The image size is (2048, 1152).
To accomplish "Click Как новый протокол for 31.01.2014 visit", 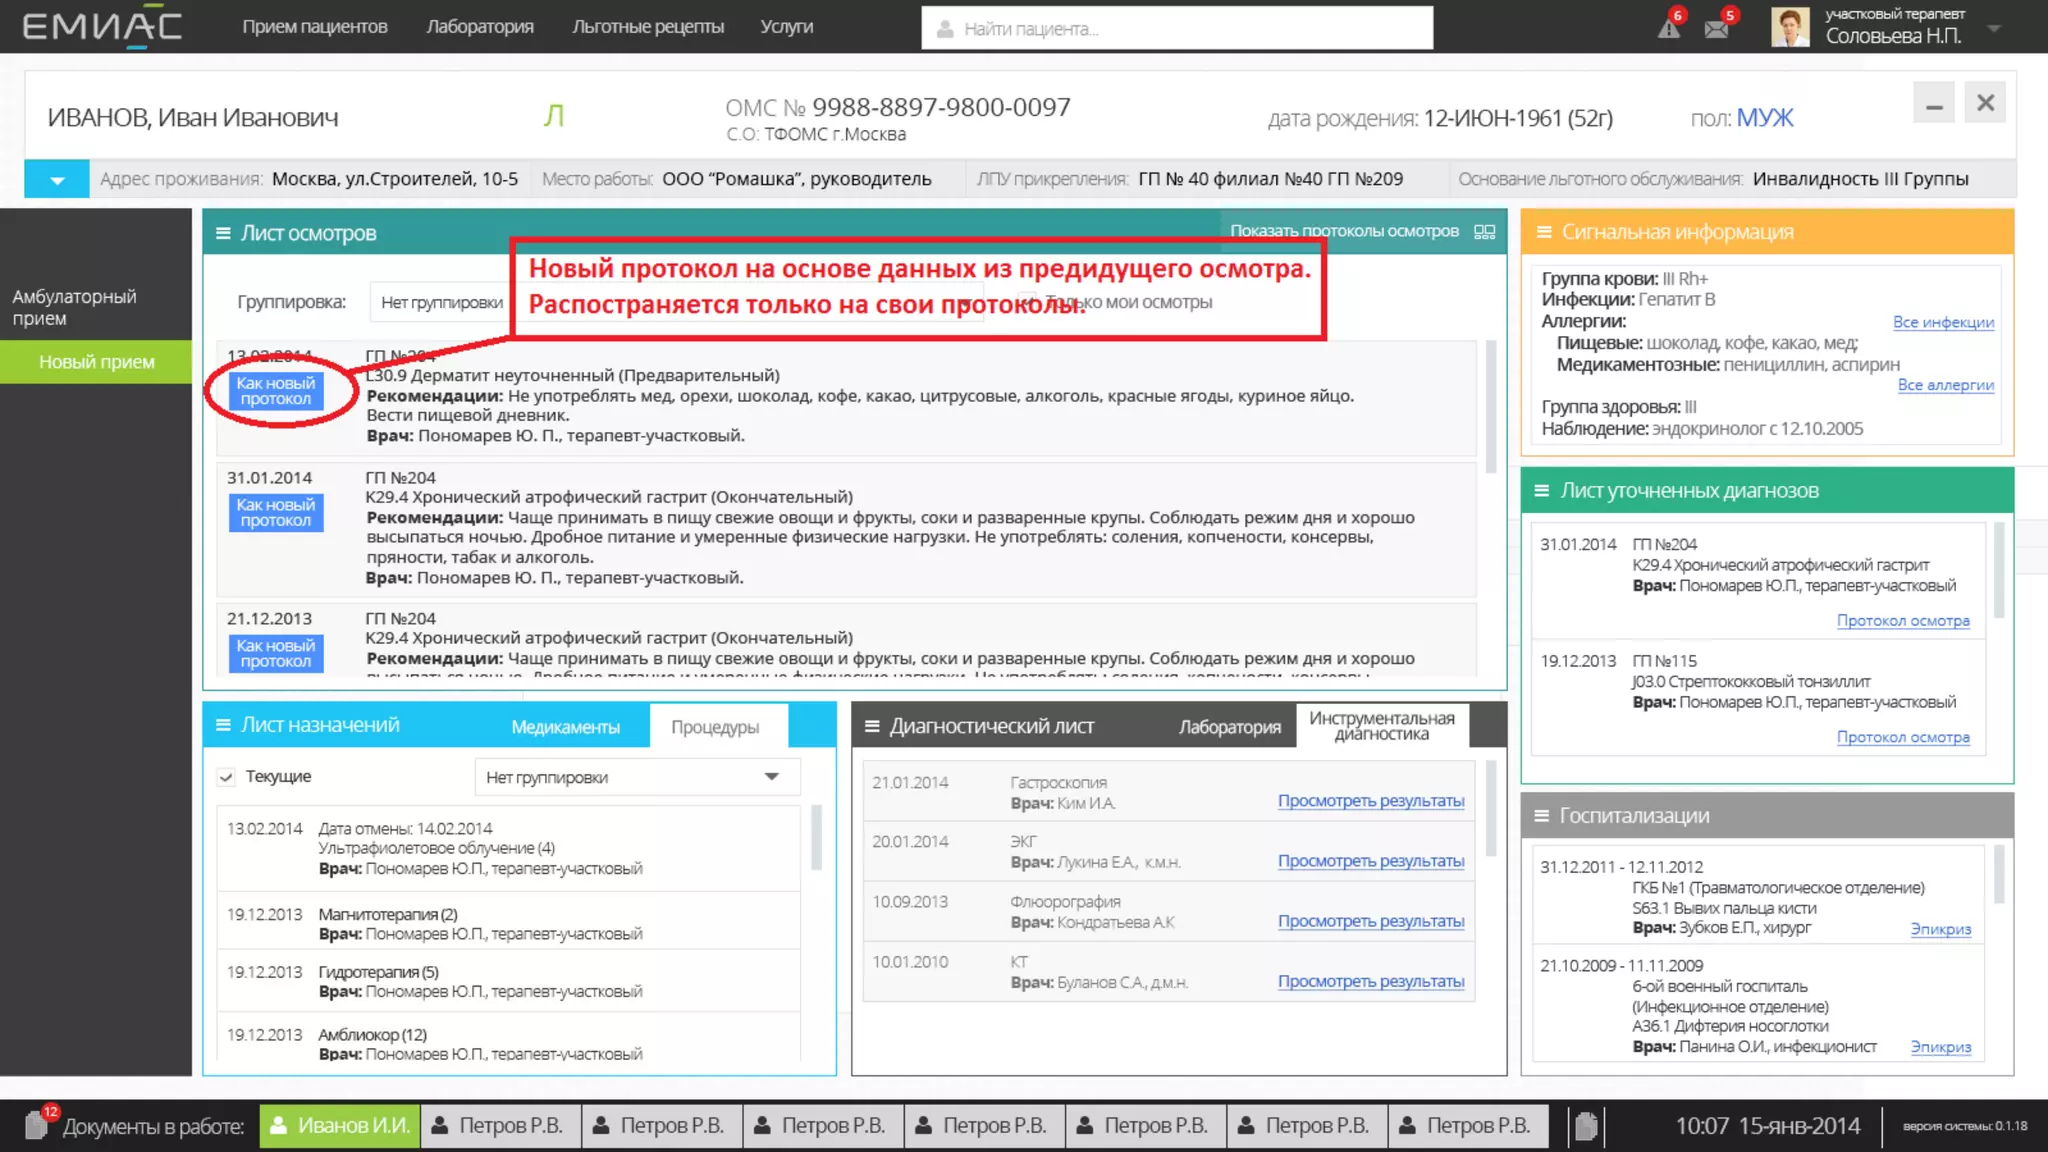I will tap(276, 513).
